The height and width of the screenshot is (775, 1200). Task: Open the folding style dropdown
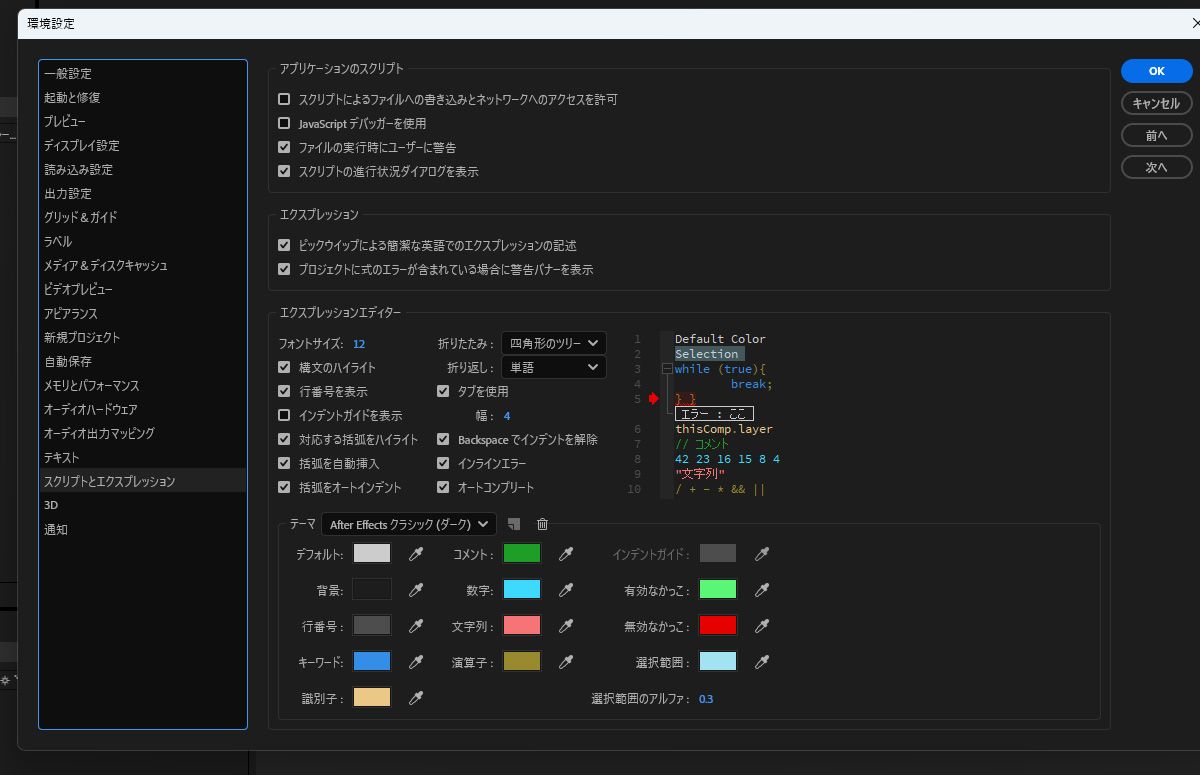553,342
